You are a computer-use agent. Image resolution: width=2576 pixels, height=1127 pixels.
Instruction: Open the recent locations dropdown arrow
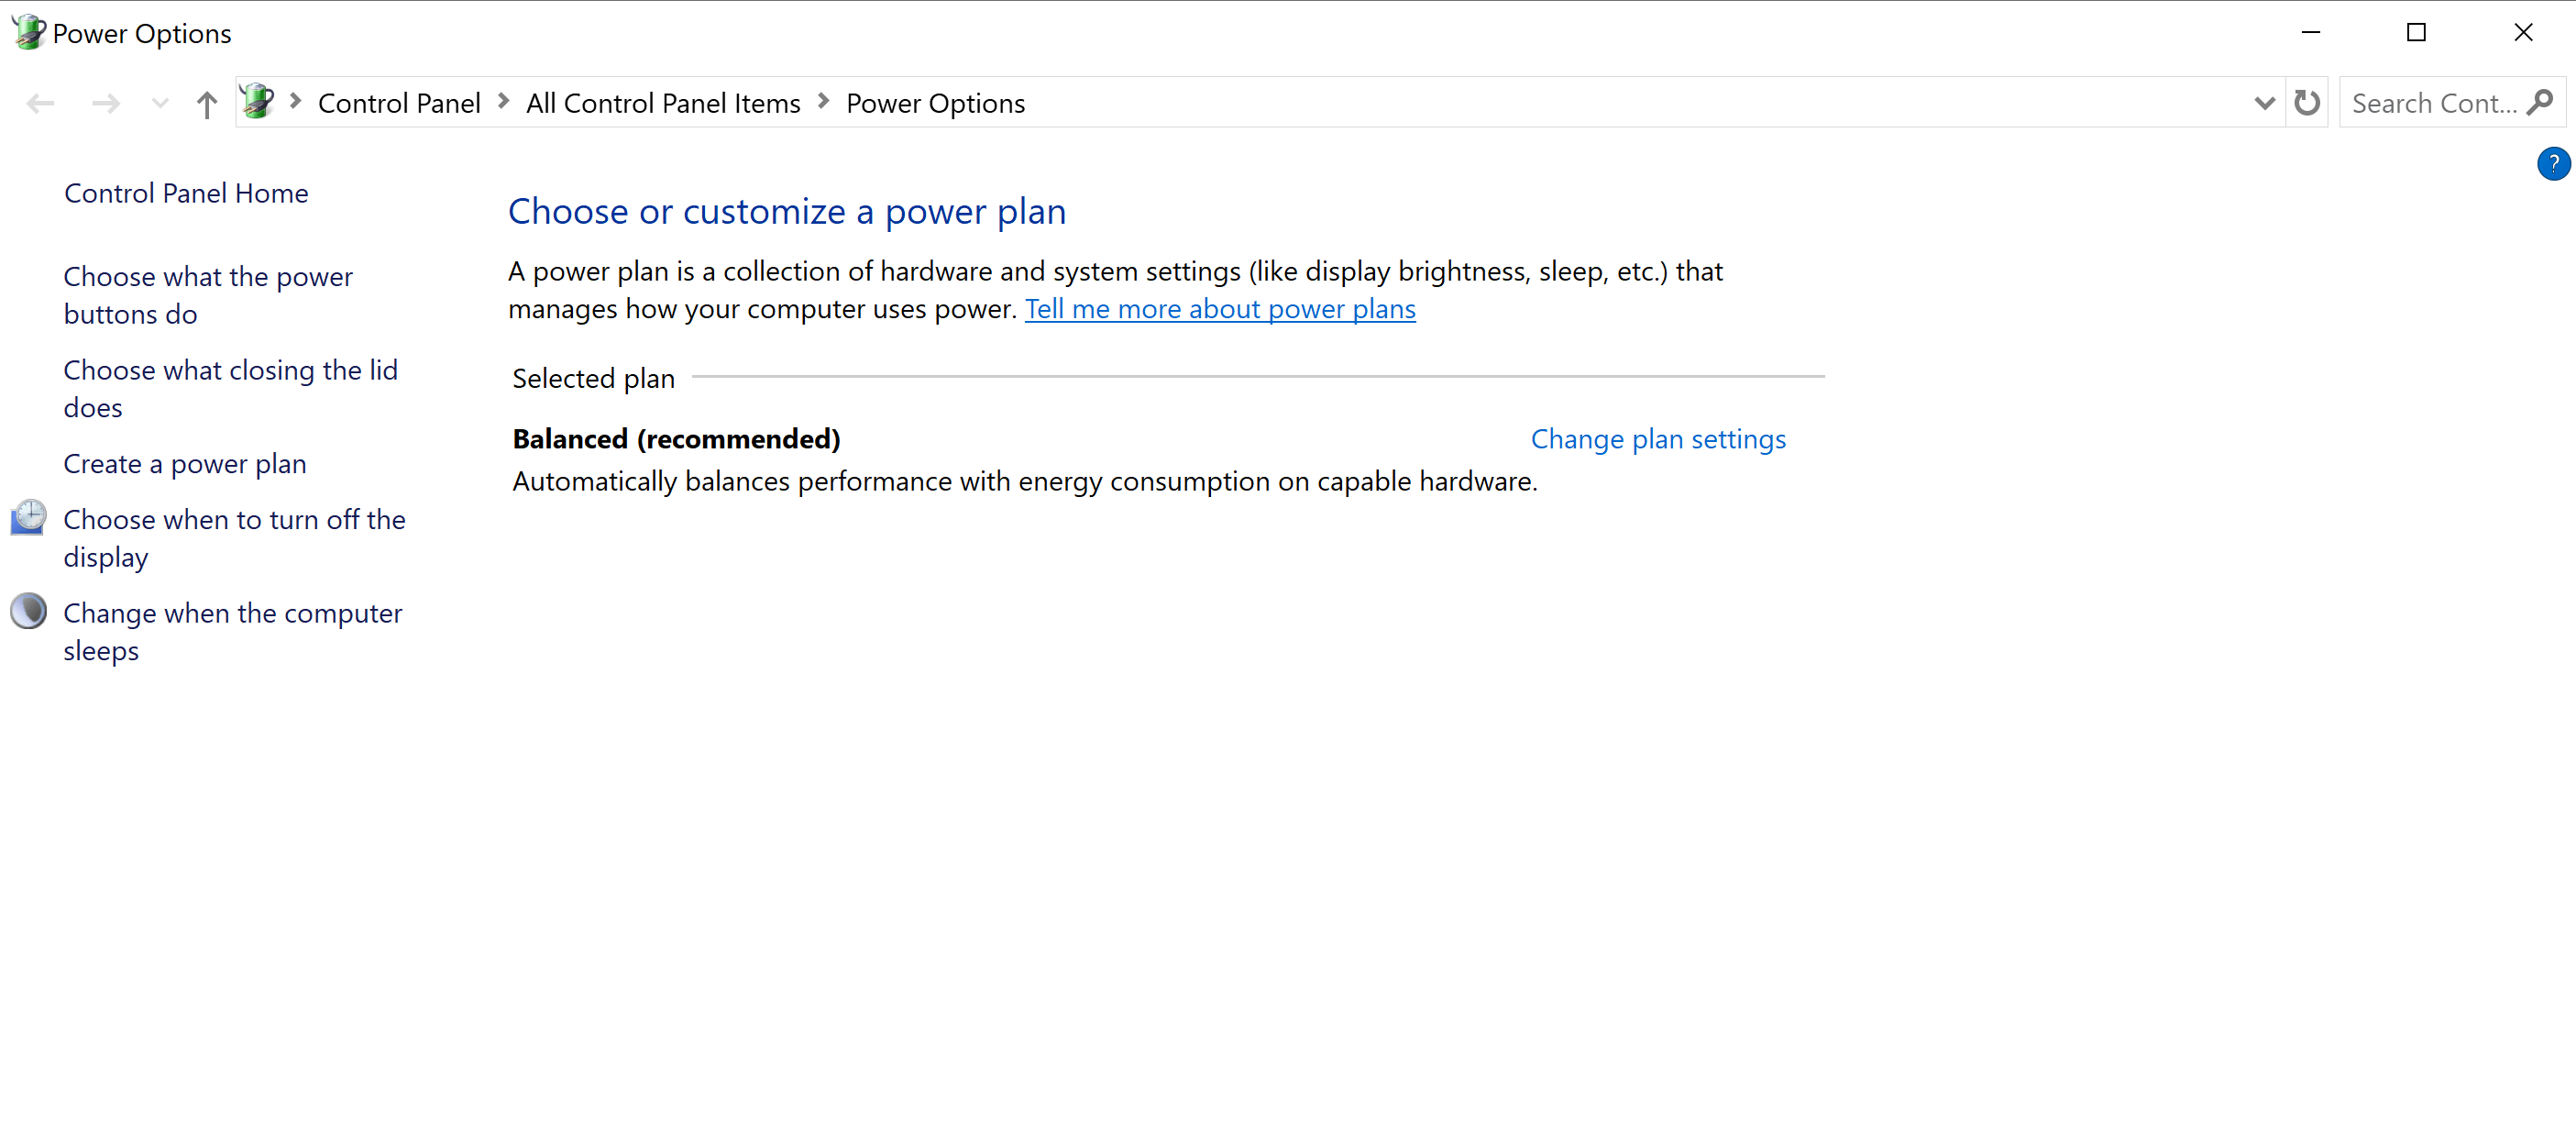(x=159, y=103)
